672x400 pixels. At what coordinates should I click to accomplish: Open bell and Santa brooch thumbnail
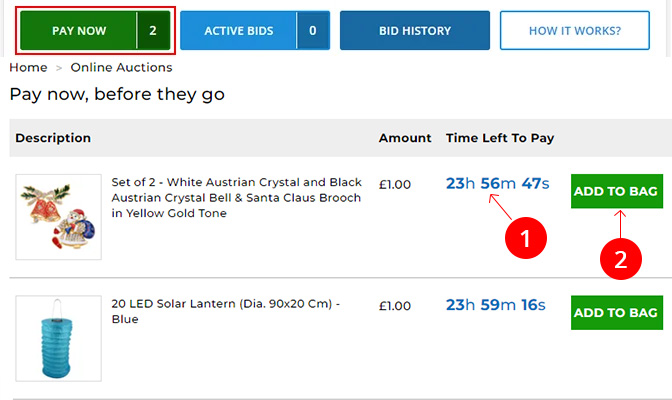[58, 215]
